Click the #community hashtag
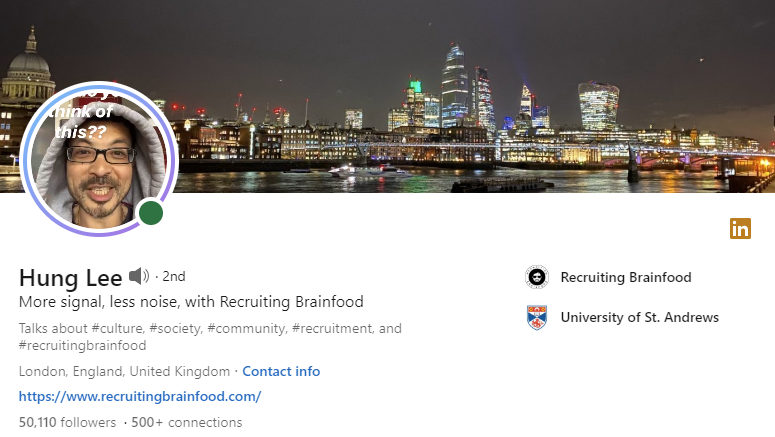 pyautogui.click(x=246, y=329)
